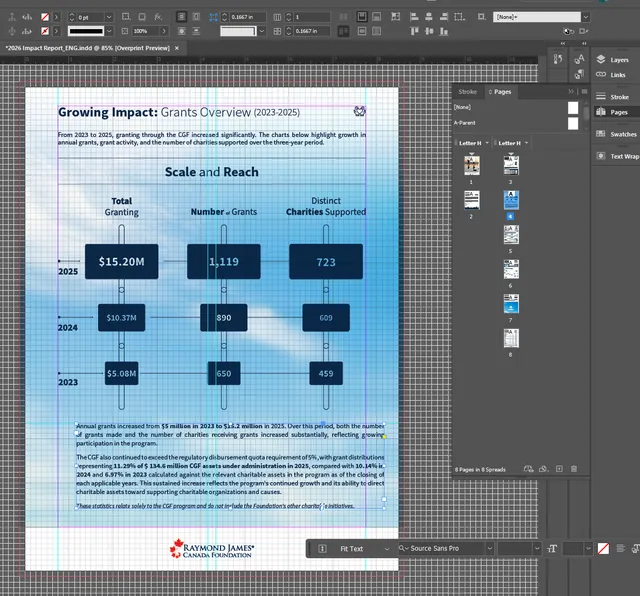
Task: Select page 4 thumbnail in Pages panel
Action: point(511,200)
